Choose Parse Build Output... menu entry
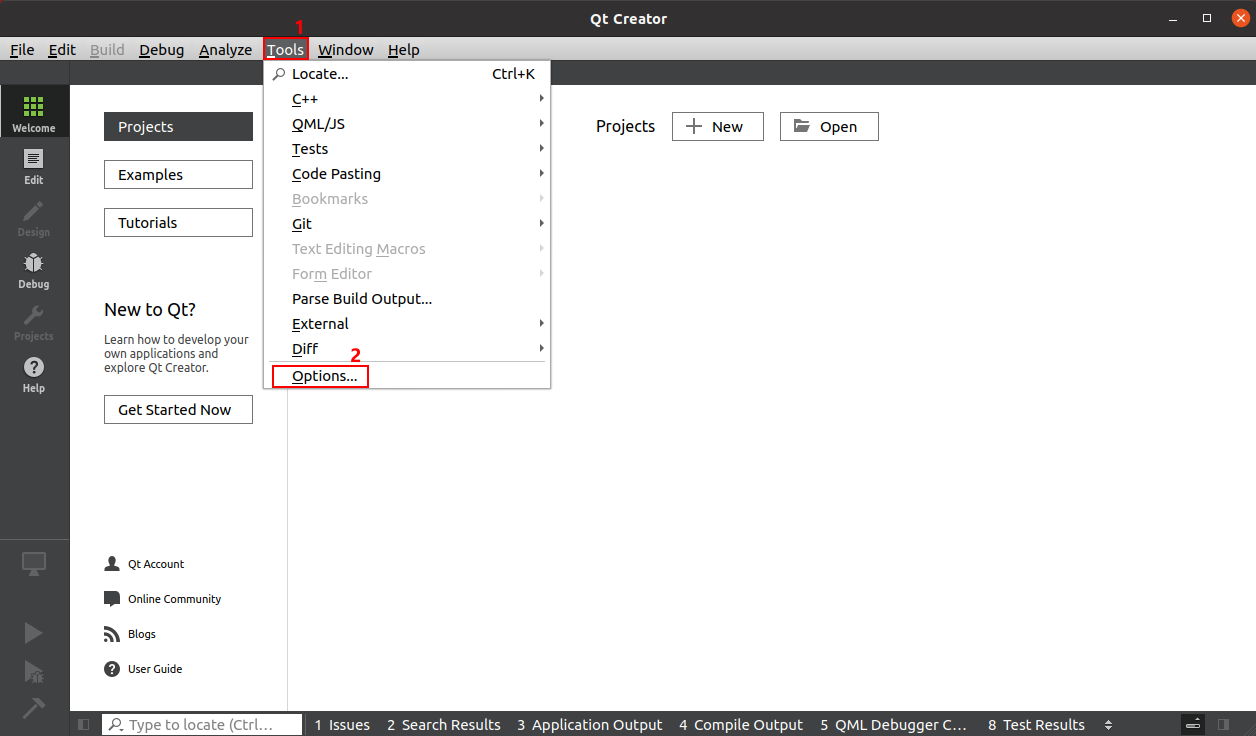This screenshot has width=1256, height=736. [407, 299]
